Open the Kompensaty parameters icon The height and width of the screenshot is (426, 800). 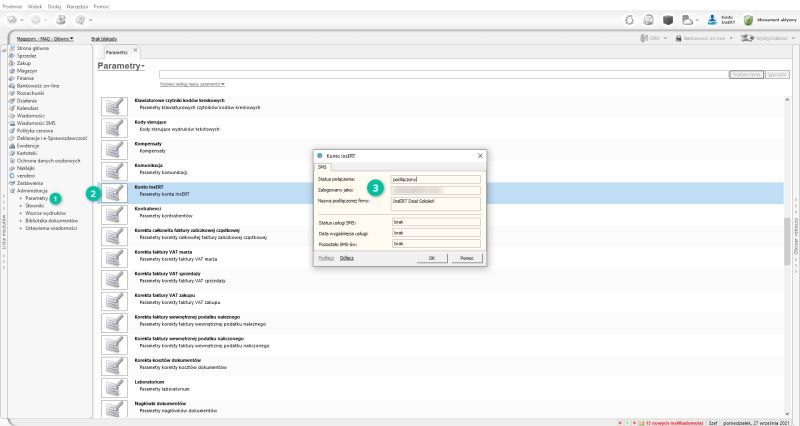point(114,150)
